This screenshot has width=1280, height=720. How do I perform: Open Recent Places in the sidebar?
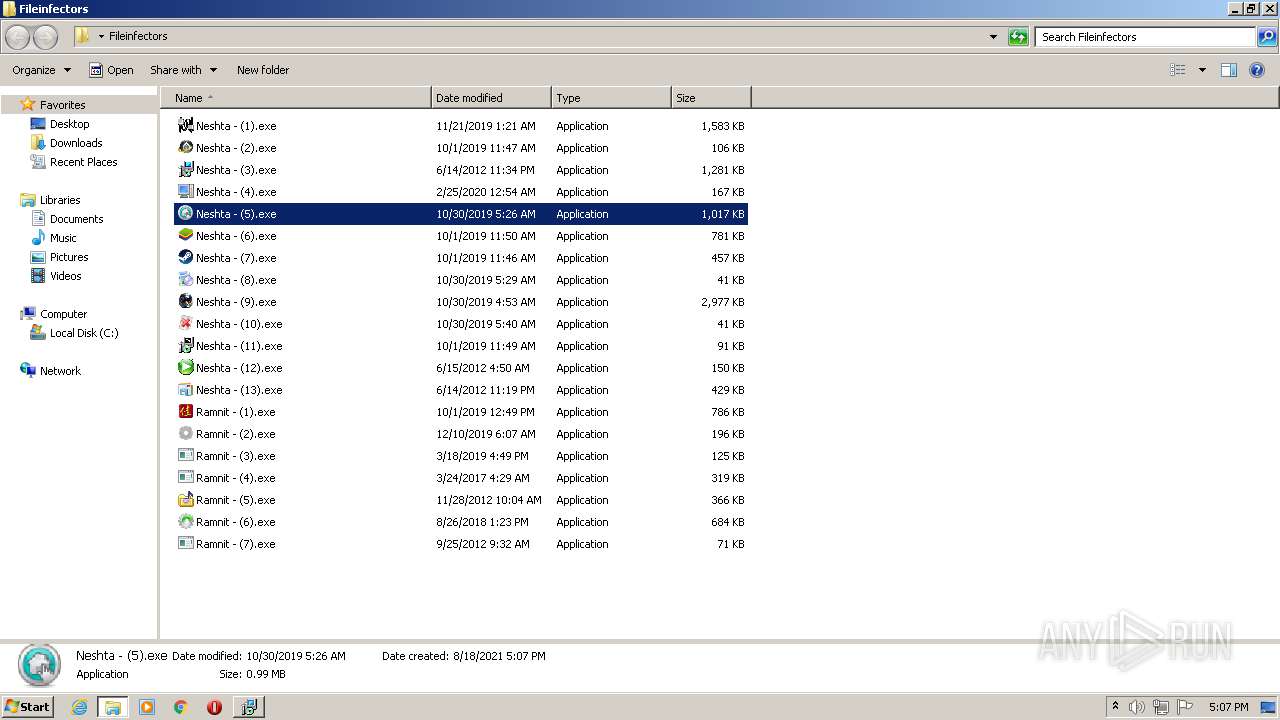tap(83, 162)
